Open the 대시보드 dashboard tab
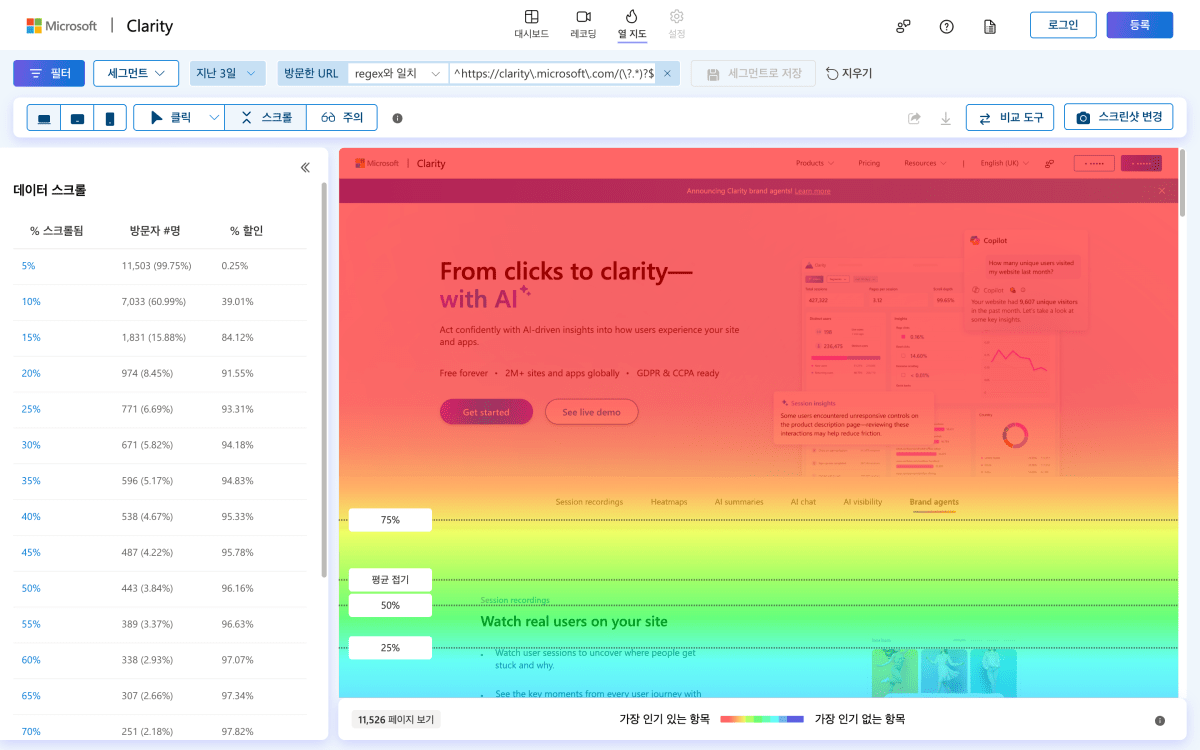The width and height of the screenshot is (1200, 750). click(531, 24)
